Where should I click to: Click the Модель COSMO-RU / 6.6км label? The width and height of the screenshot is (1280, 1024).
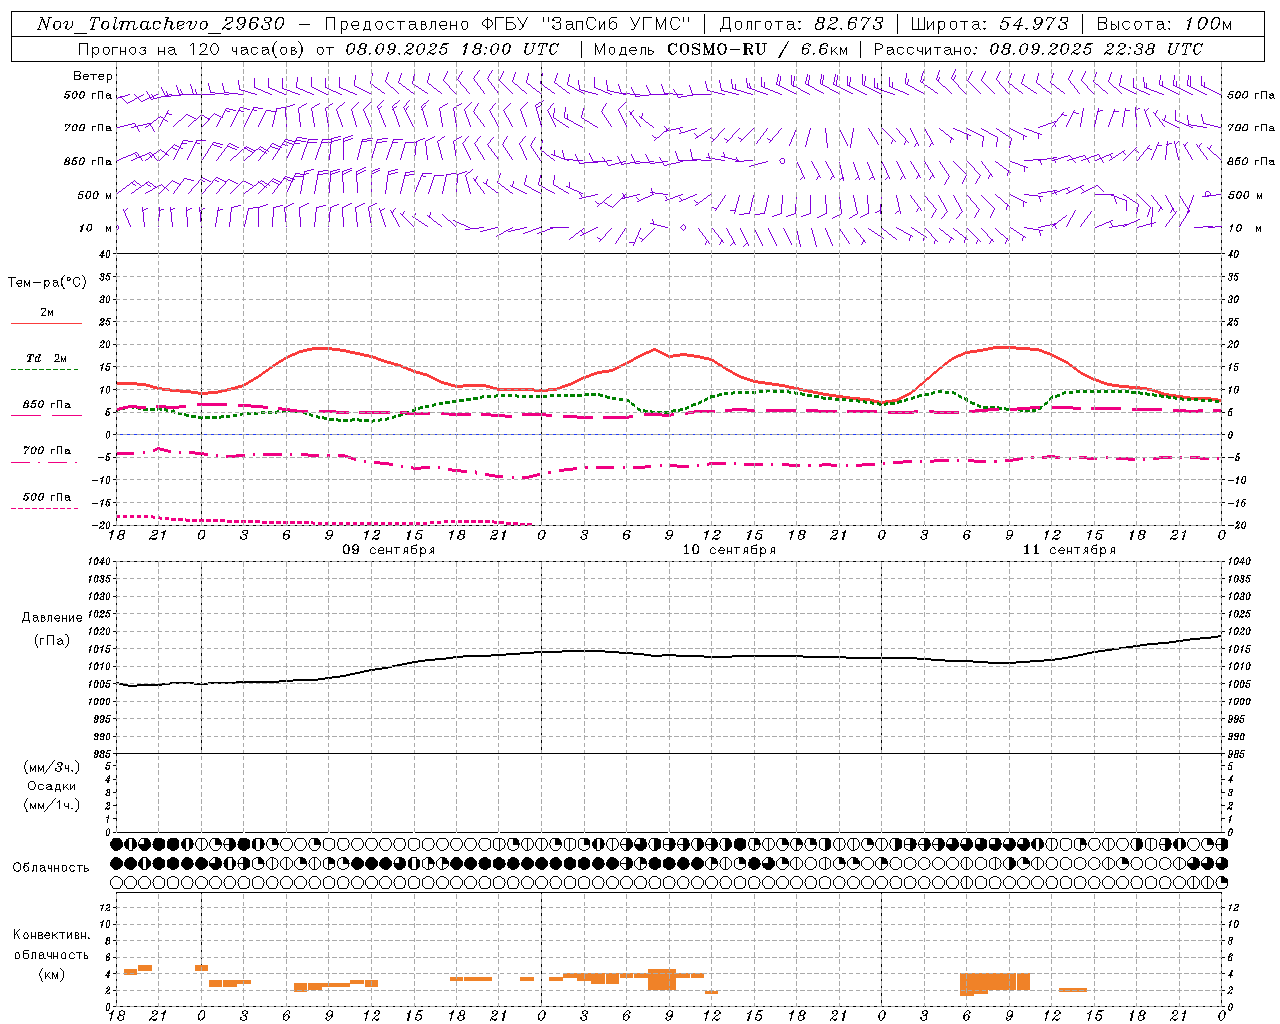(x=719, y=49)
